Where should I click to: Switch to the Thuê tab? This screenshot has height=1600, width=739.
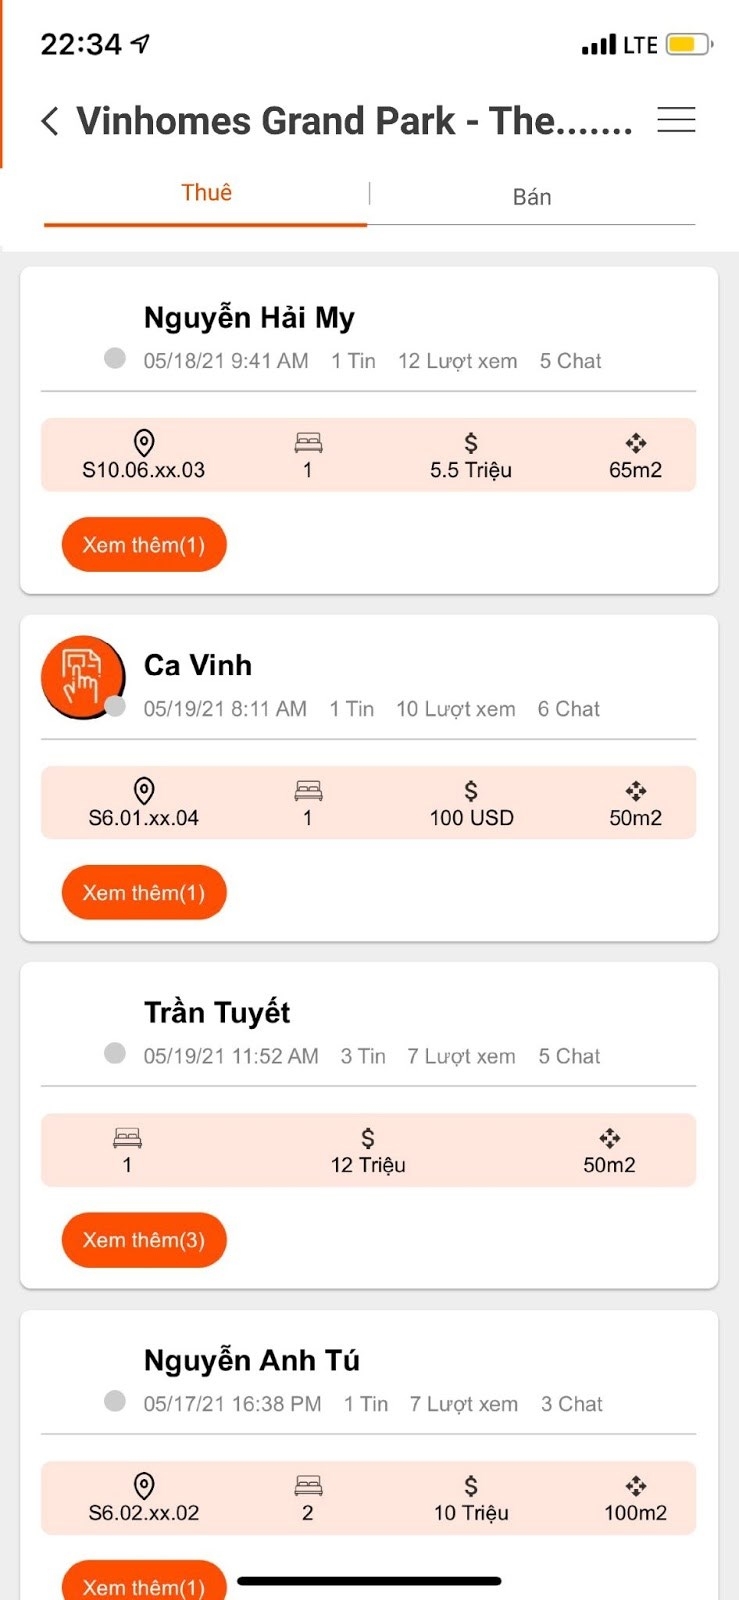[x=206, y=193]
